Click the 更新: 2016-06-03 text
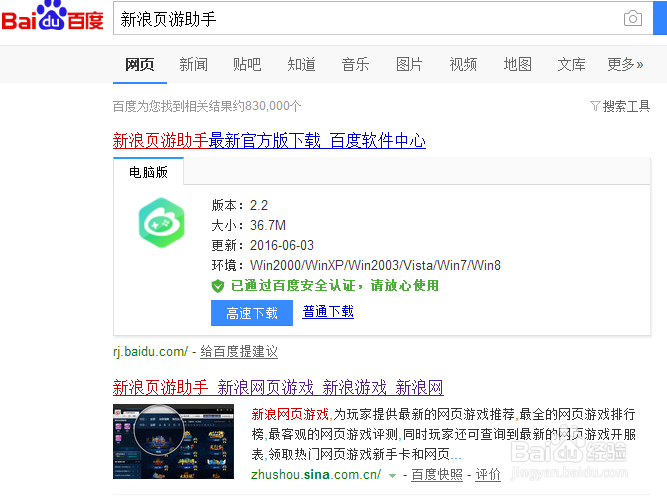Screen dimensions: 667x496 coord(262,245)
